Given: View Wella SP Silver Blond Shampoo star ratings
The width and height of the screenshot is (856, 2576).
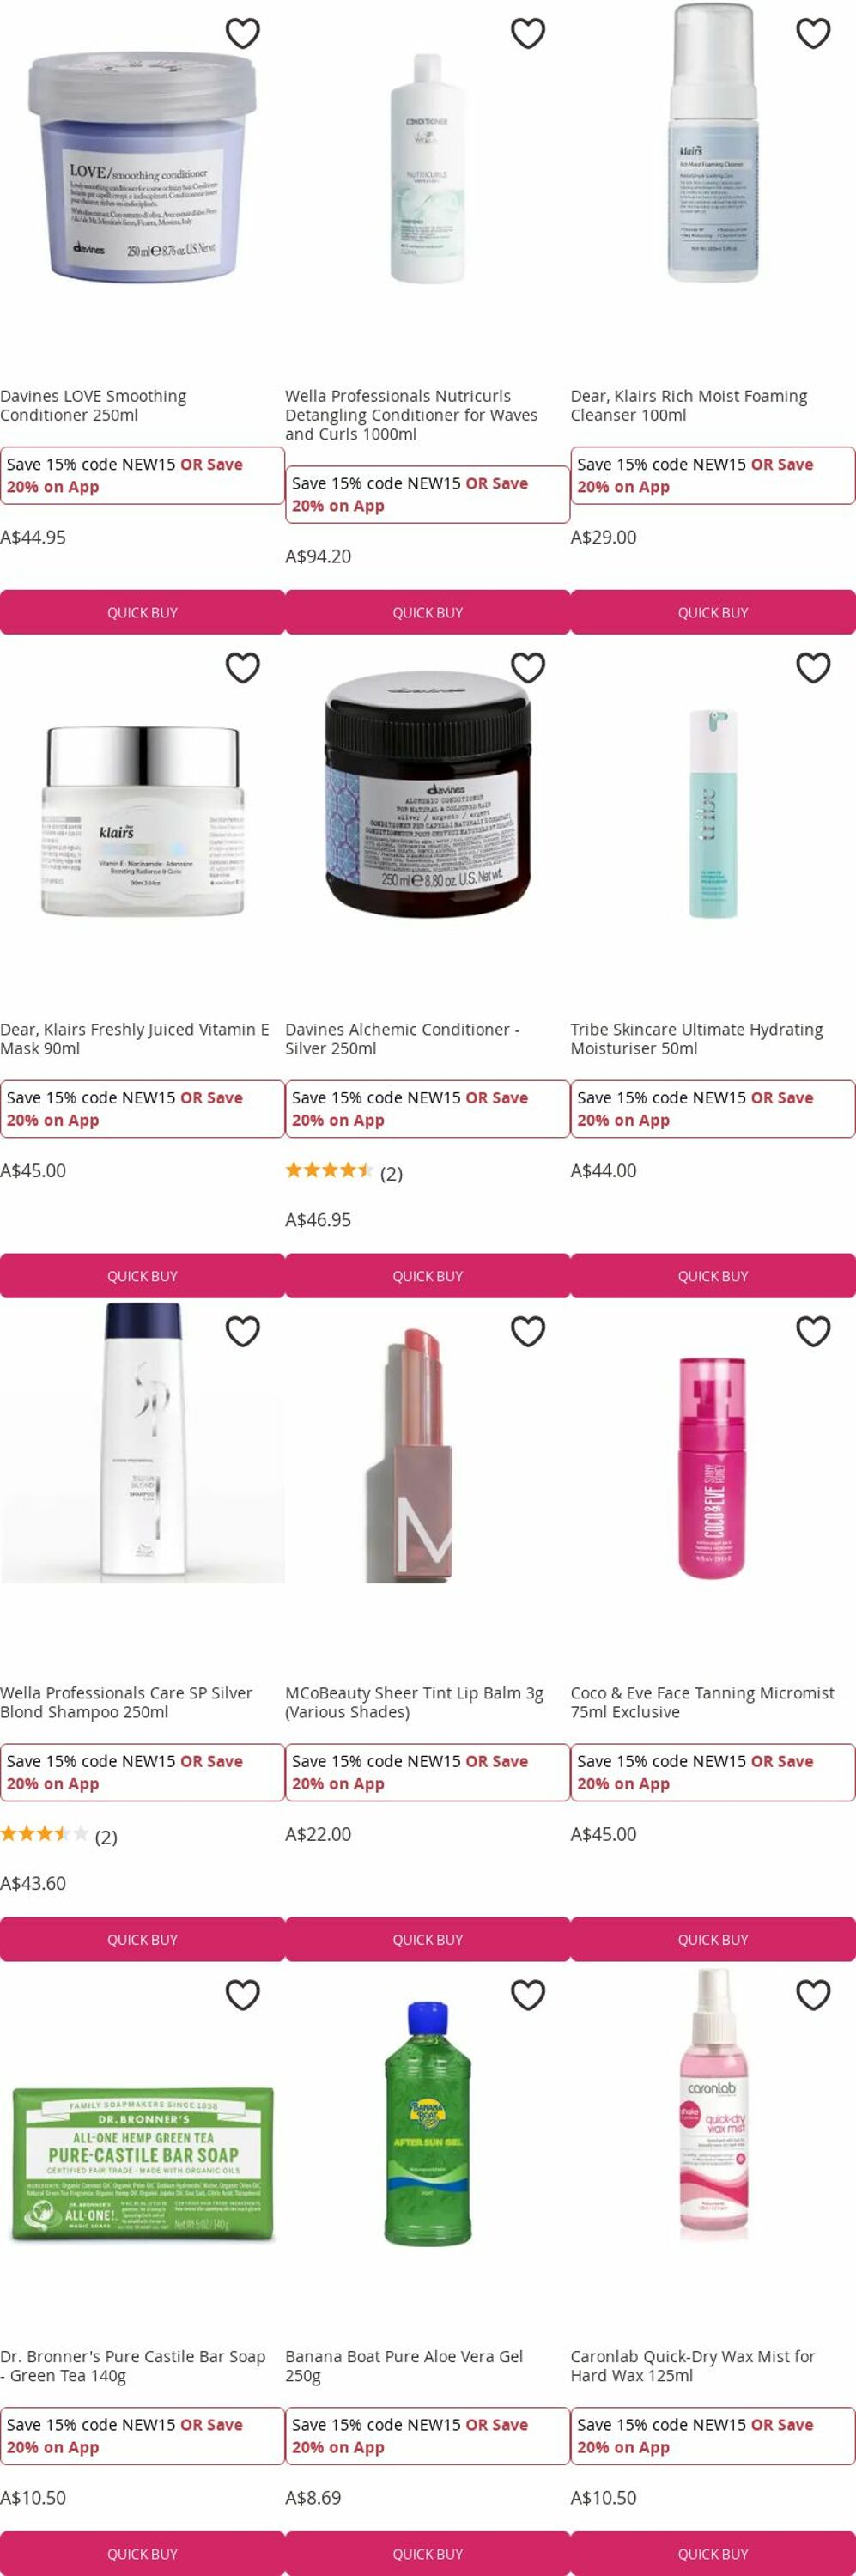Looking at the screenshot, I should [59, 1835].
